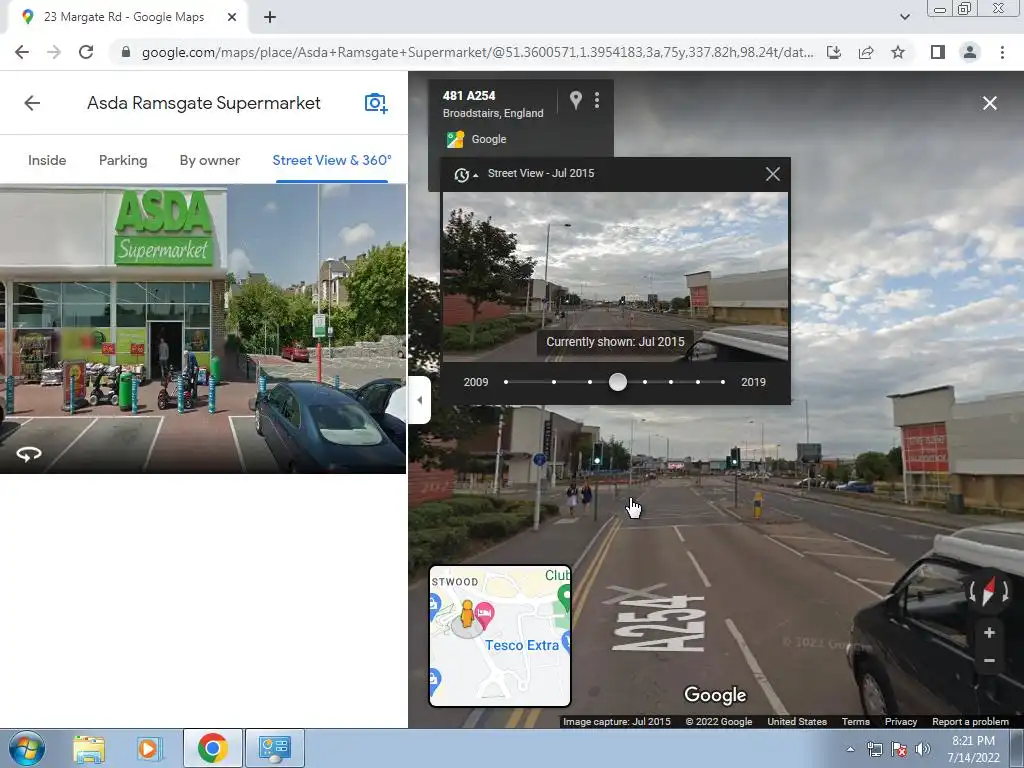This screenshot has width=1024, height=768.
Task: Open the Windows Start menu
Action: [x=27, y=748]
